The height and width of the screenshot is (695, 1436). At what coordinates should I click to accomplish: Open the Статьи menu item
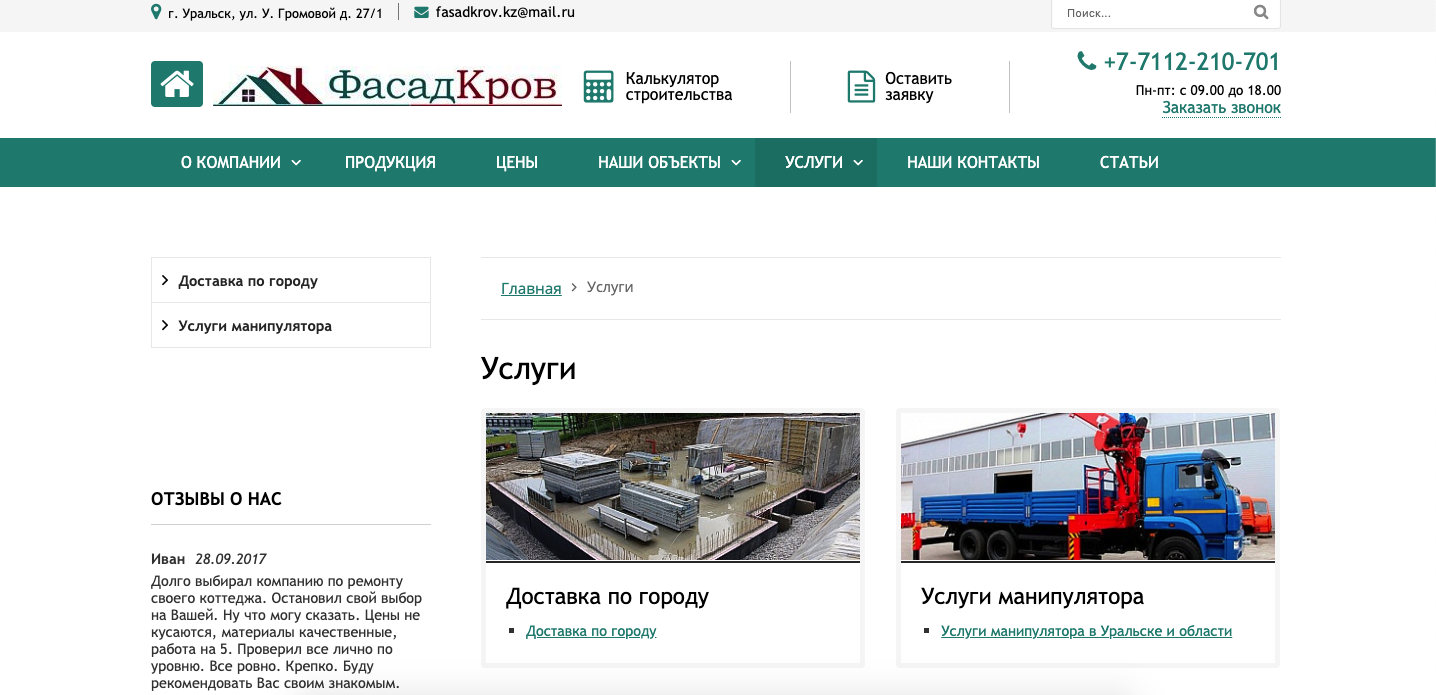[x=1129, y=163]
